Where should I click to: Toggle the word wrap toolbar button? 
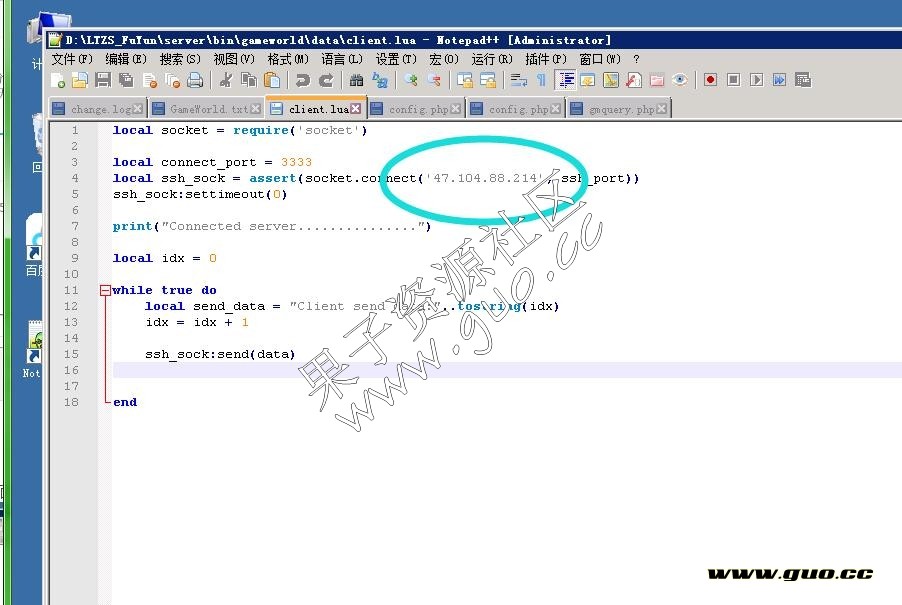click(518, 80)
